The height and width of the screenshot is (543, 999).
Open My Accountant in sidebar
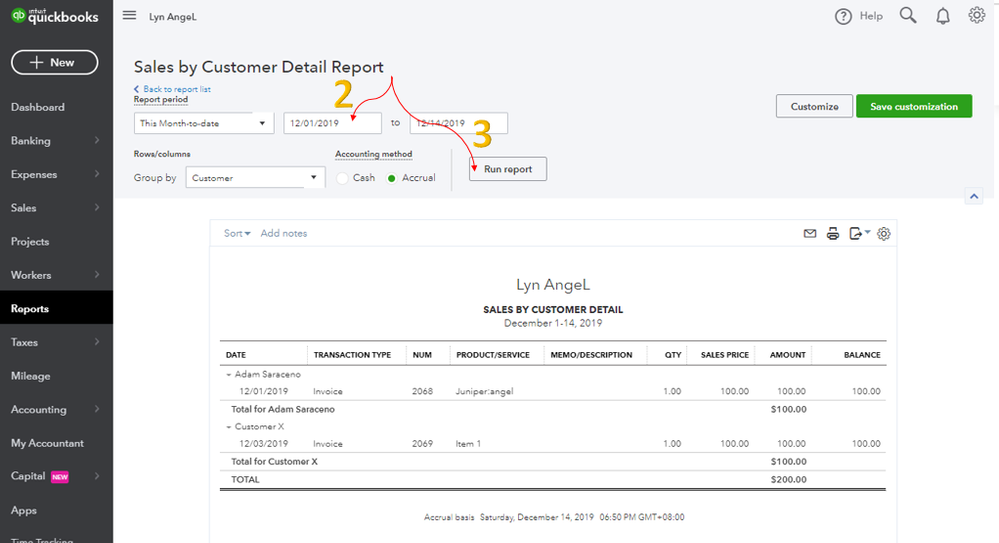click(47, 443)
